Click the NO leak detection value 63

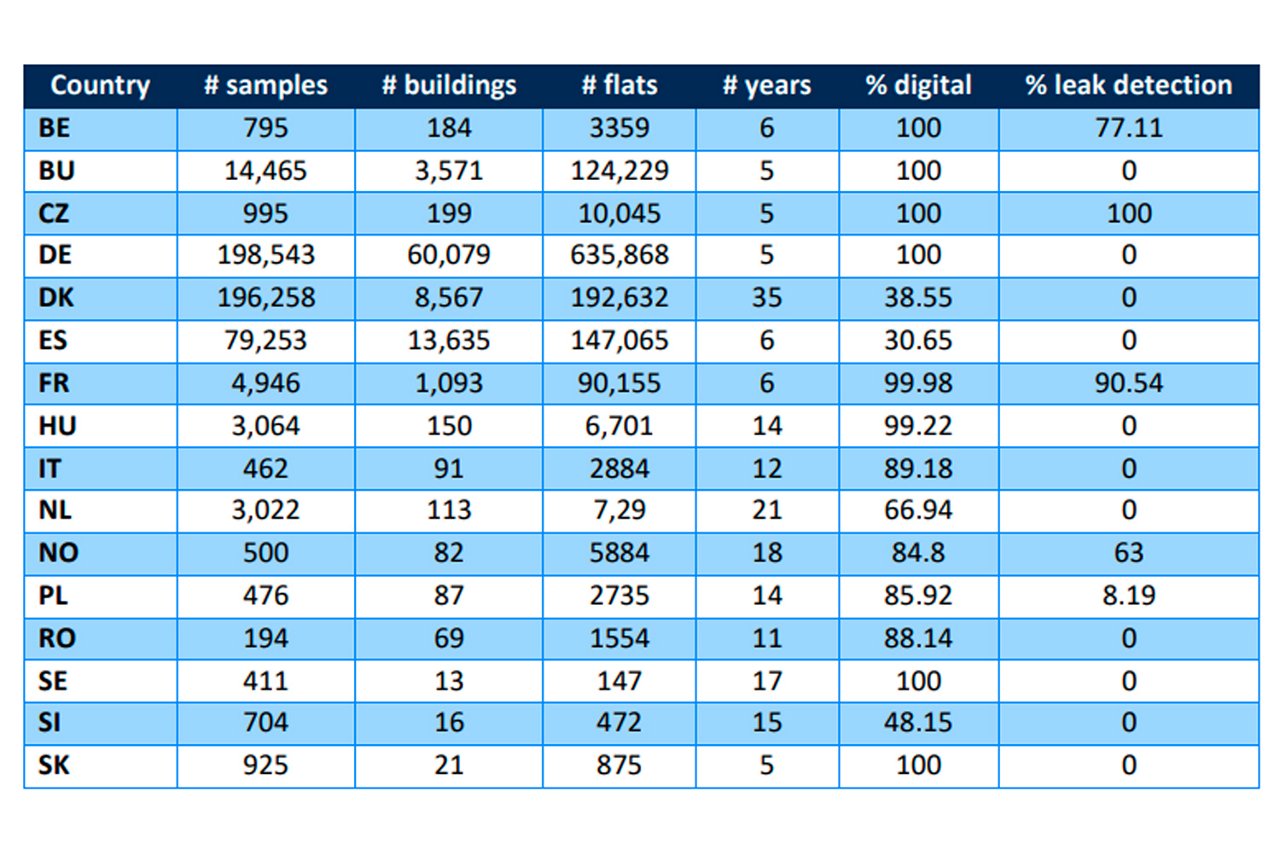tap(1128, 553)
